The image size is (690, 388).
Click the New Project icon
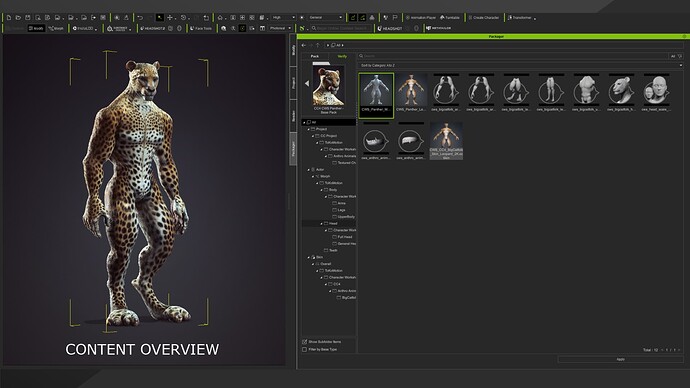point(9,18)
